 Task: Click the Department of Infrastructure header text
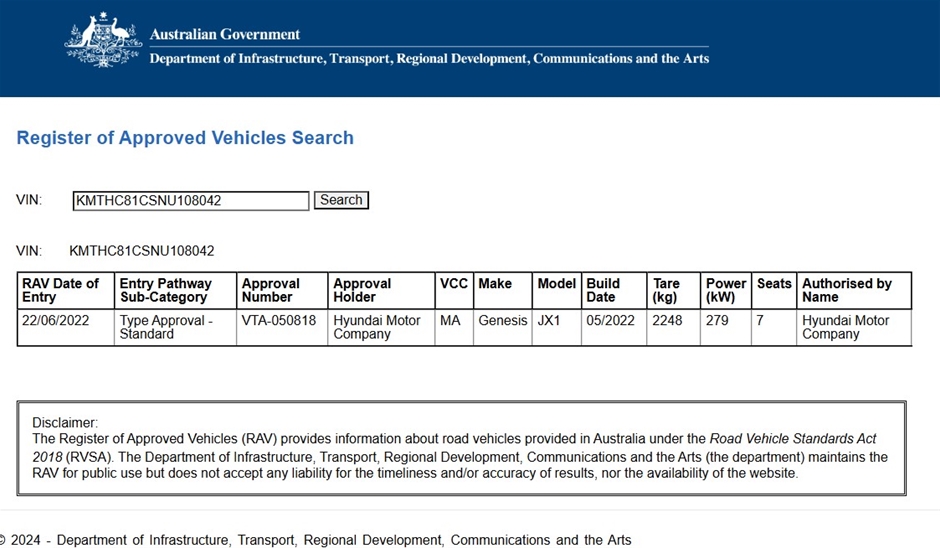[429, 59]
